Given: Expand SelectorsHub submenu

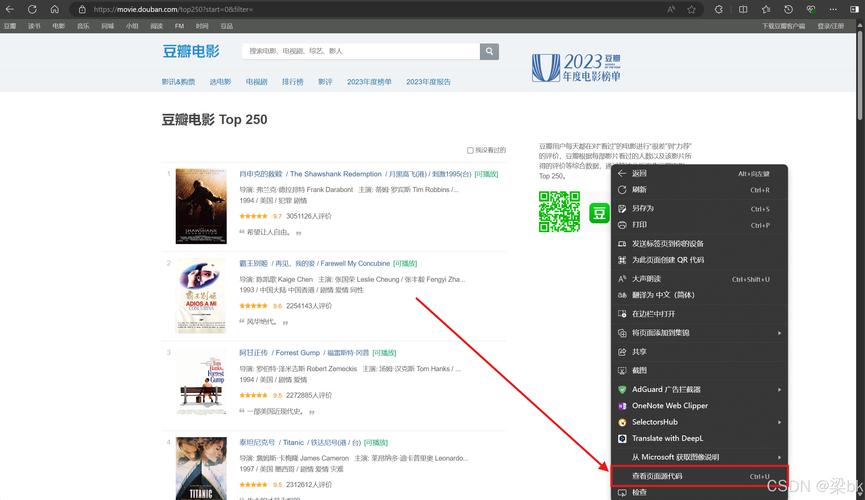Looking at the screenshot, I should (699, 422).
